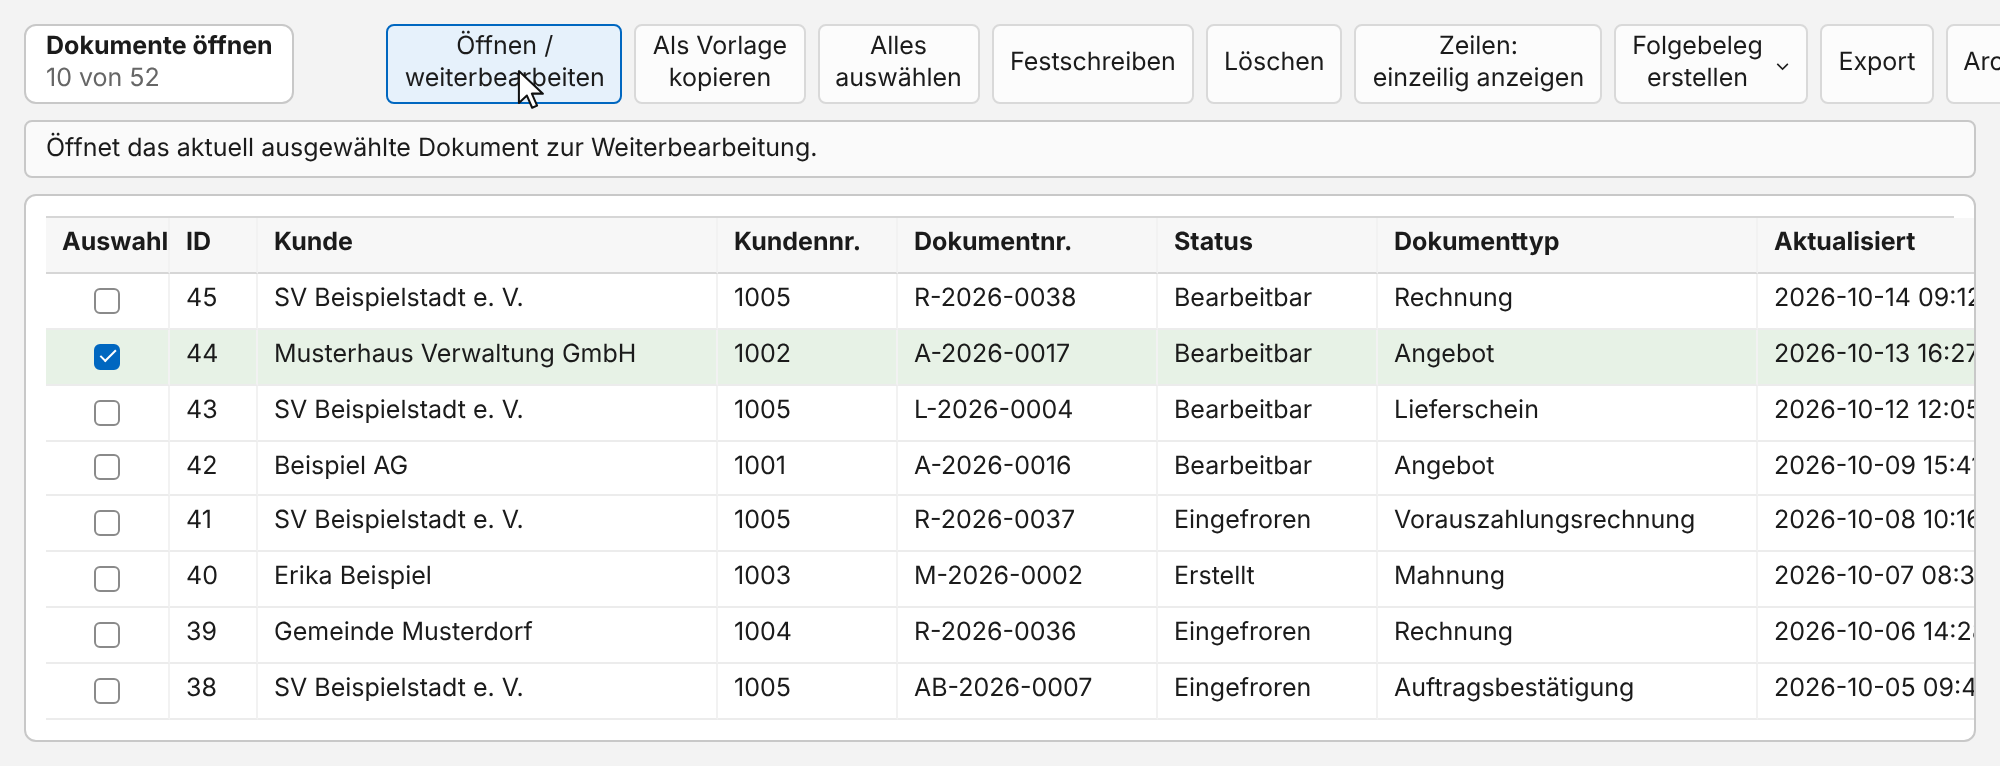The width and height of the screenshot is (2000, 766).
Task: Select document number A-2026-0016
Action: point(992,465)
